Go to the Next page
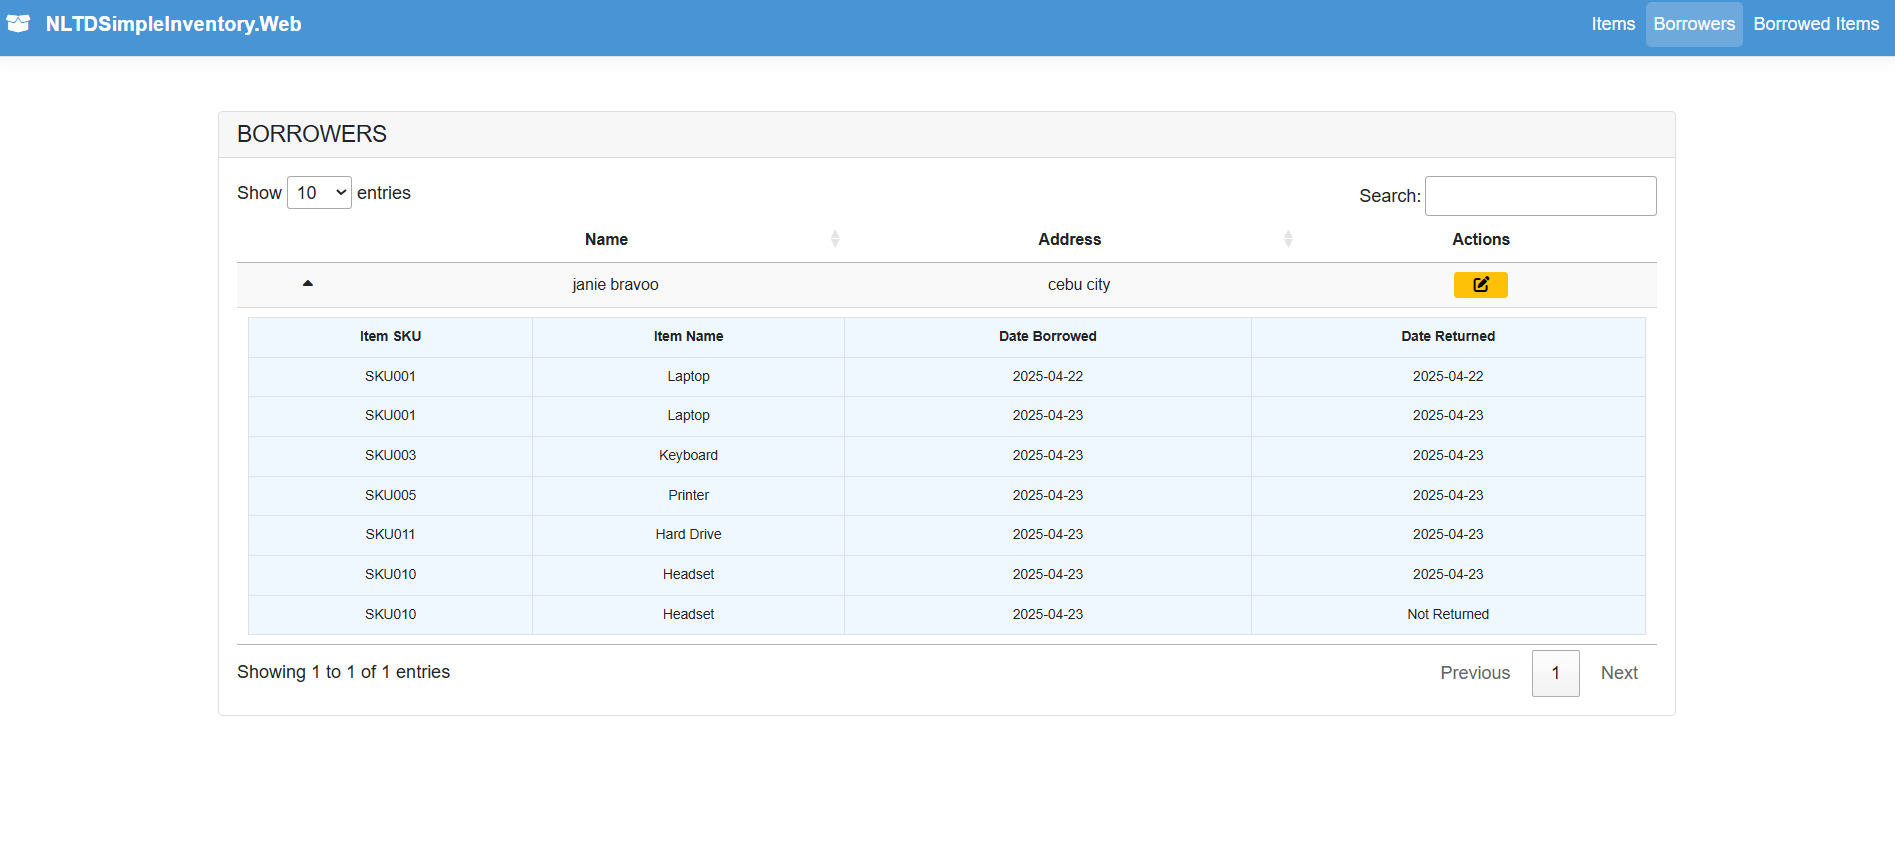The height and width of the screenshot is (844, 1895). coord(1619,673)
